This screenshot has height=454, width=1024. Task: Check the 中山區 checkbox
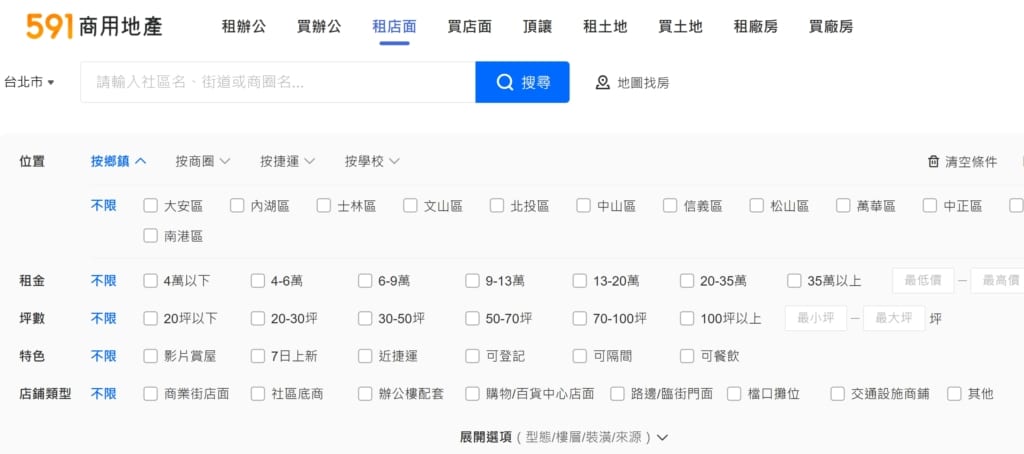[x=583, y=206]
